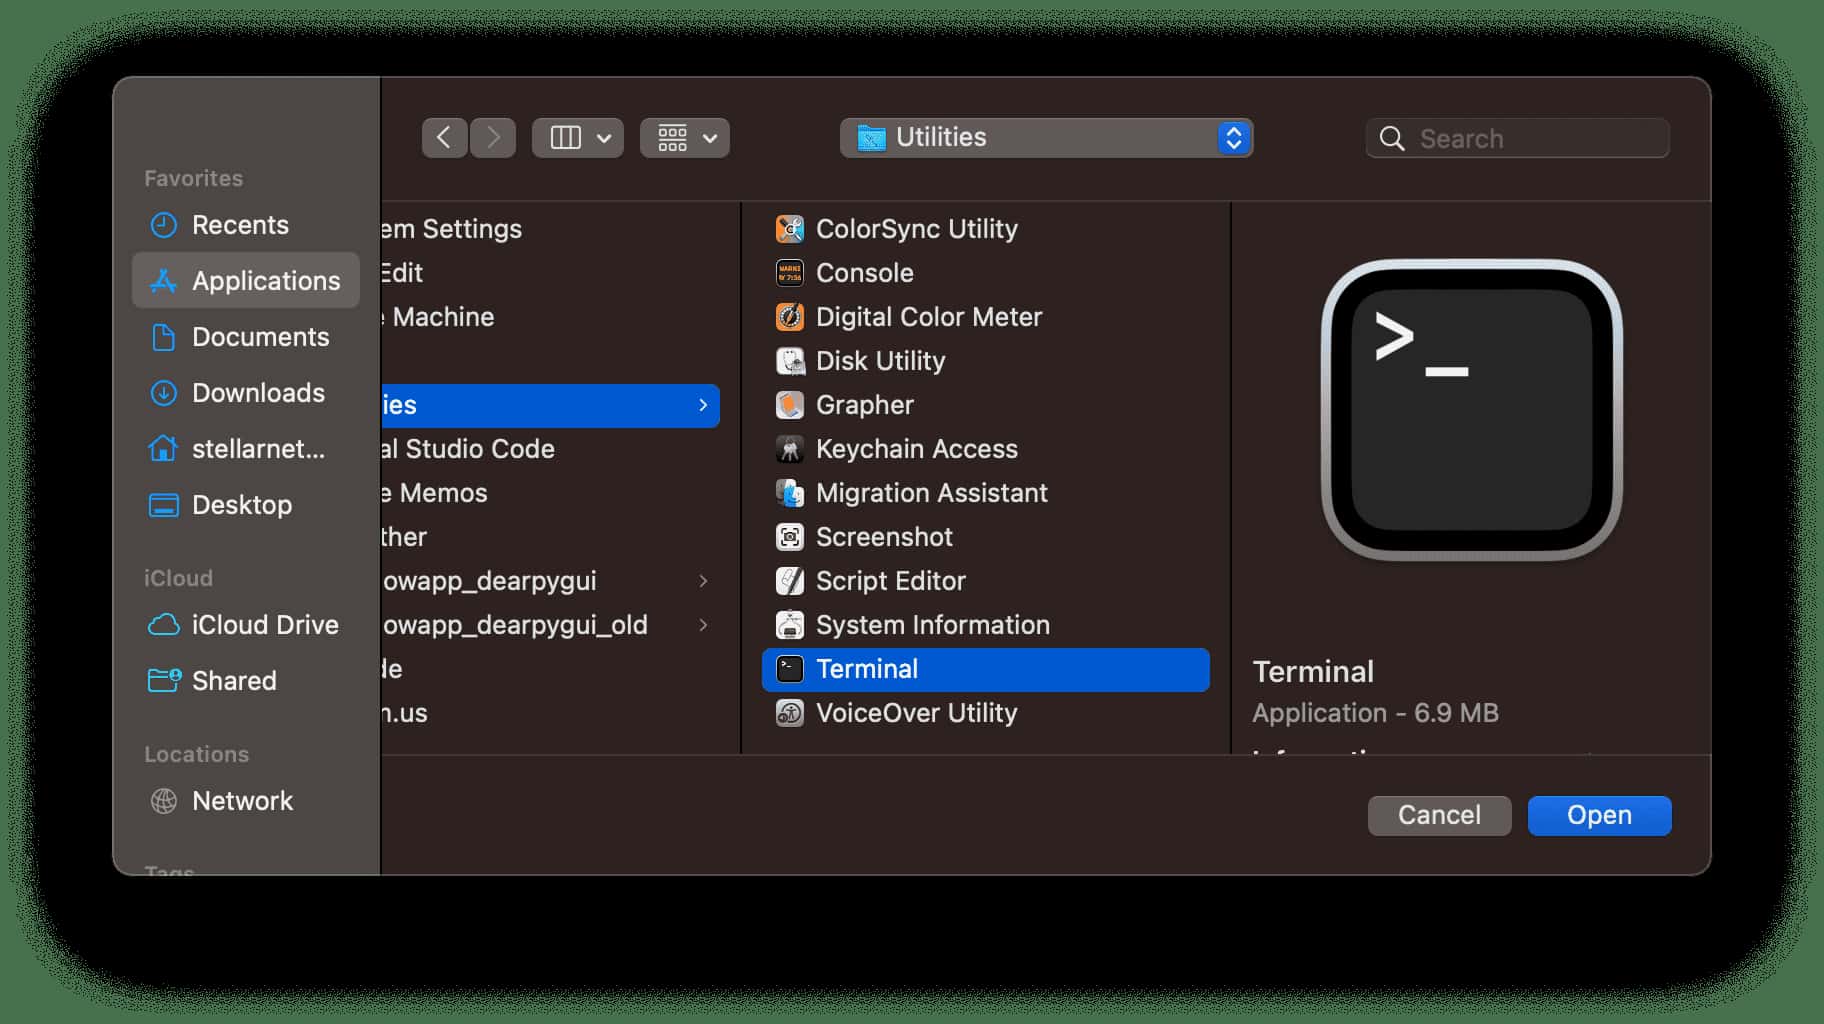Select Recents in Favorites
The height and width of the screenshot is (1024, 1824).
coord(246,225)
